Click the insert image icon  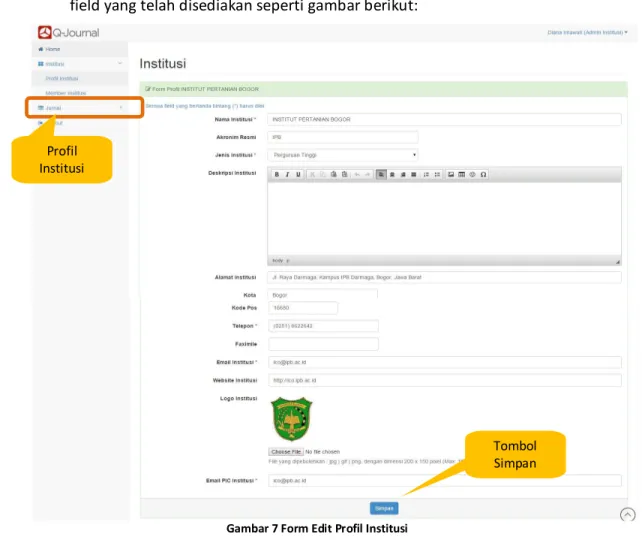tap(451, 174)
